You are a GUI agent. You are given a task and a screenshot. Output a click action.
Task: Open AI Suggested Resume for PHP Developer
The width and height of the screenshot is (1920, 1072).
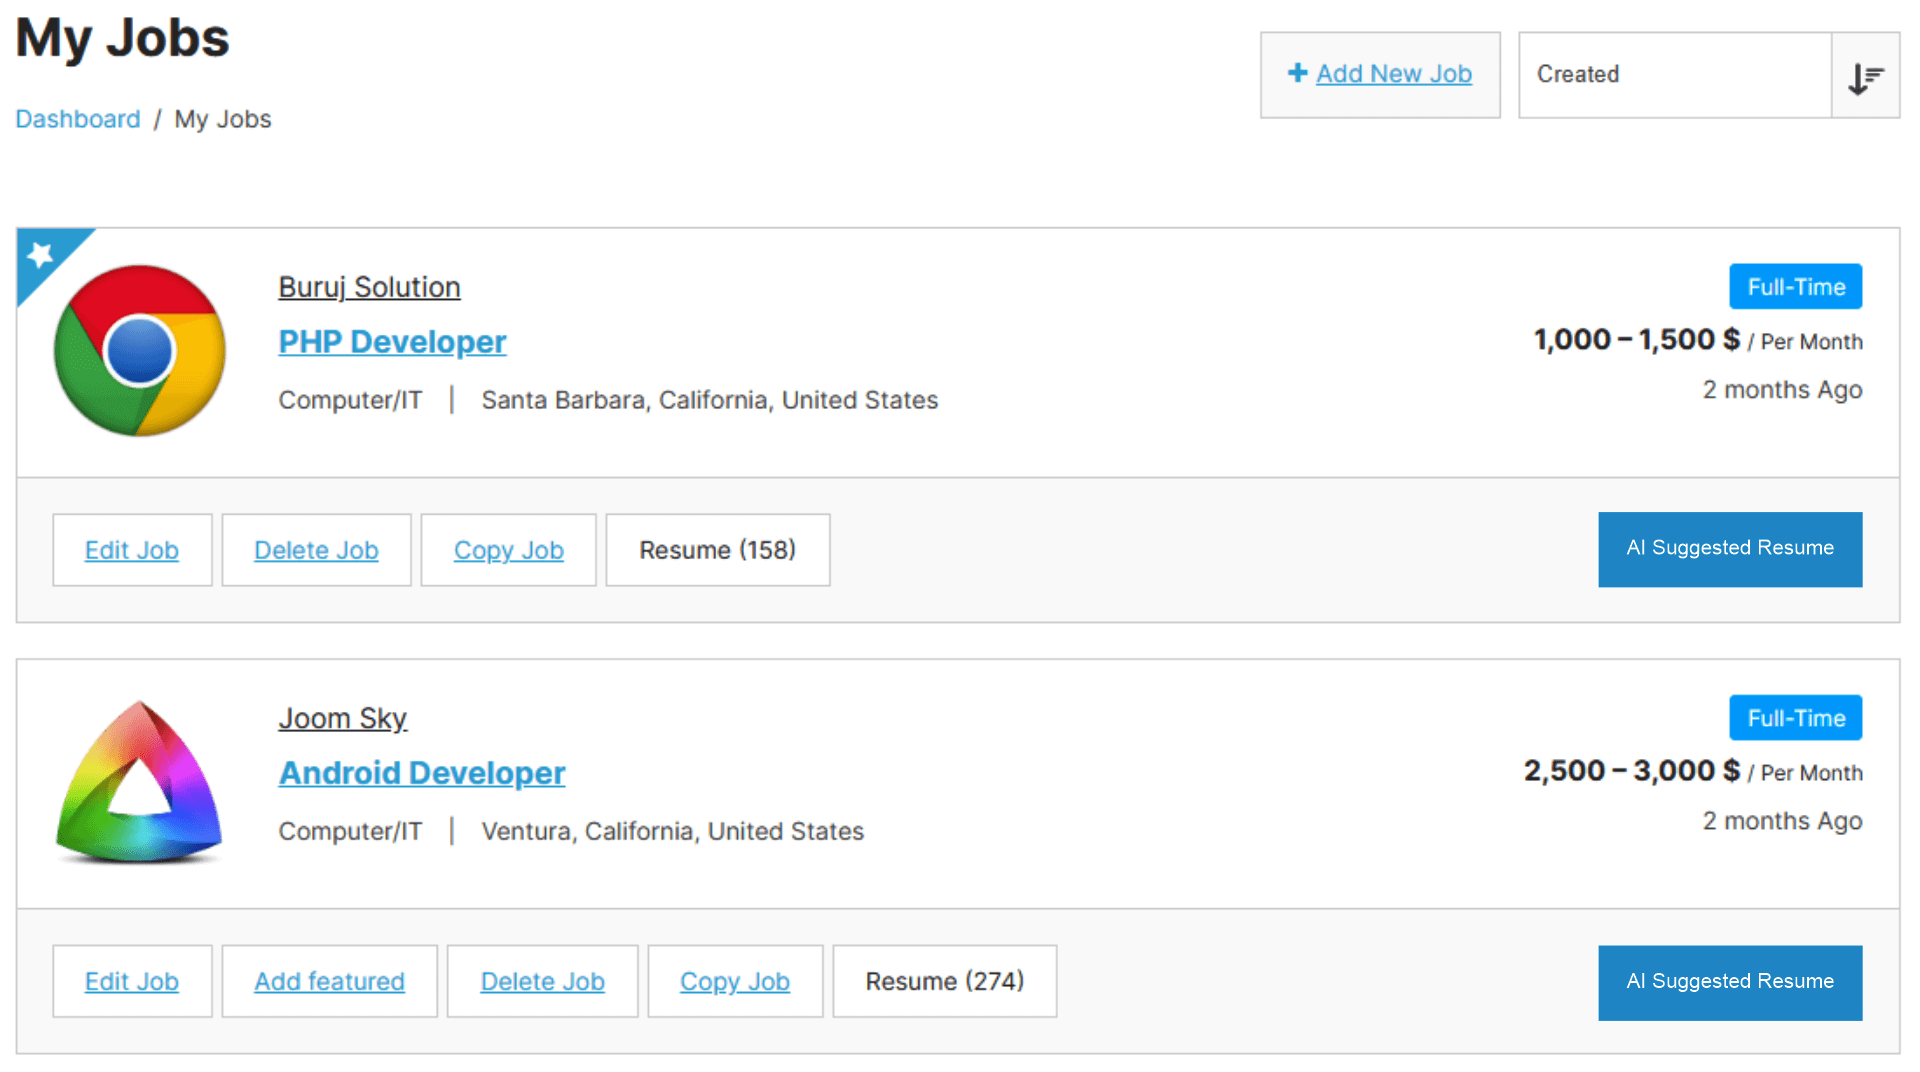(1730, 549)
